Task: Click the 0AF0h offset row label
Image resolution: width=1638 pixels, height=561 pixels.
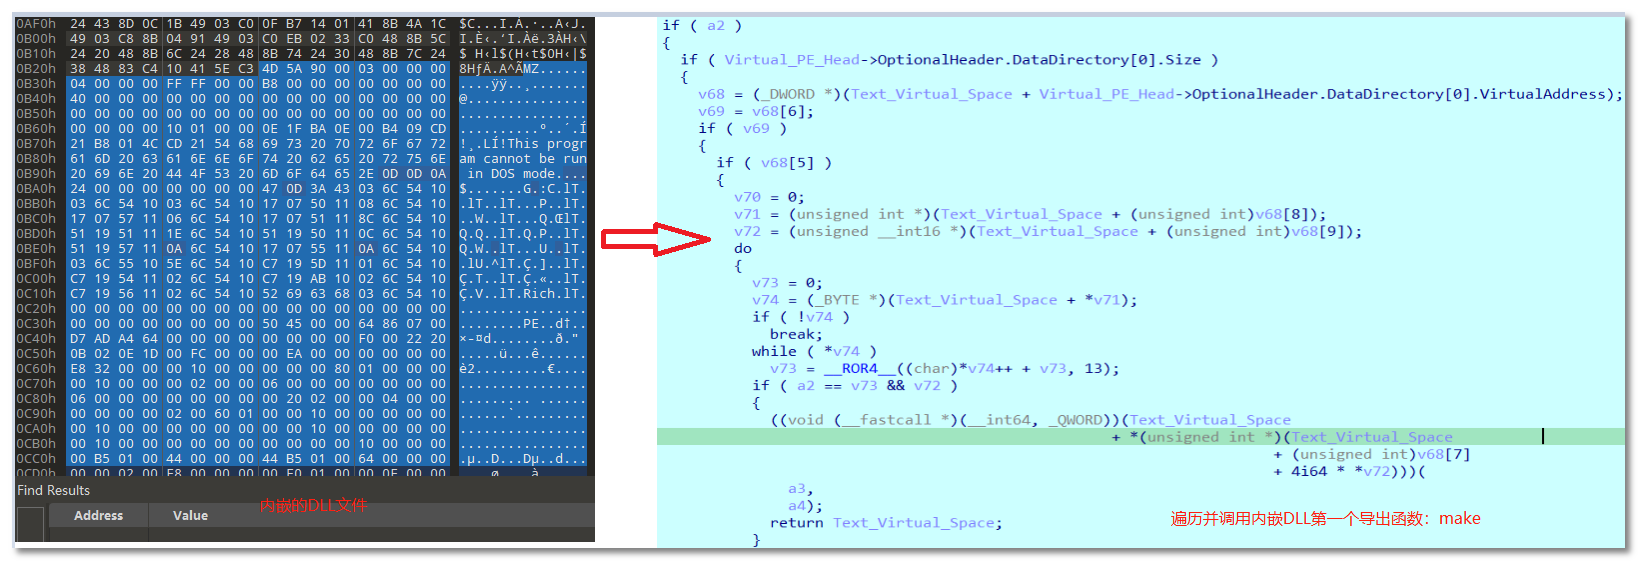Action: (36, 24)
